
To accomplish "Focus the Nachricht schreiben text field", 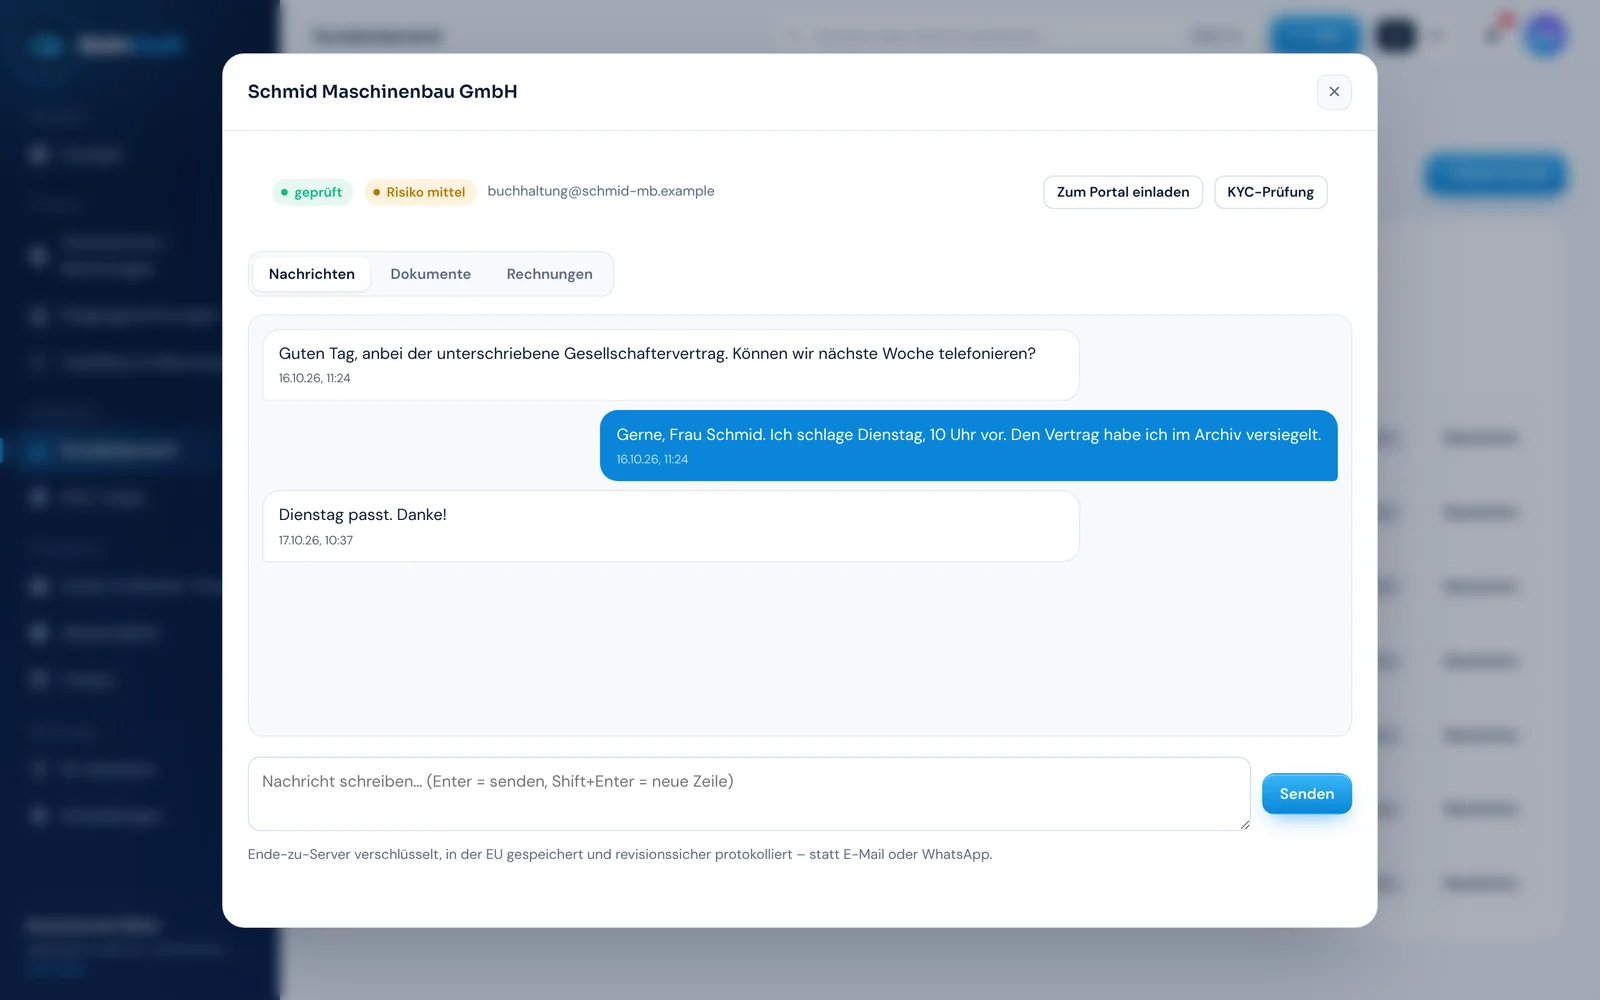I will 749,794.
